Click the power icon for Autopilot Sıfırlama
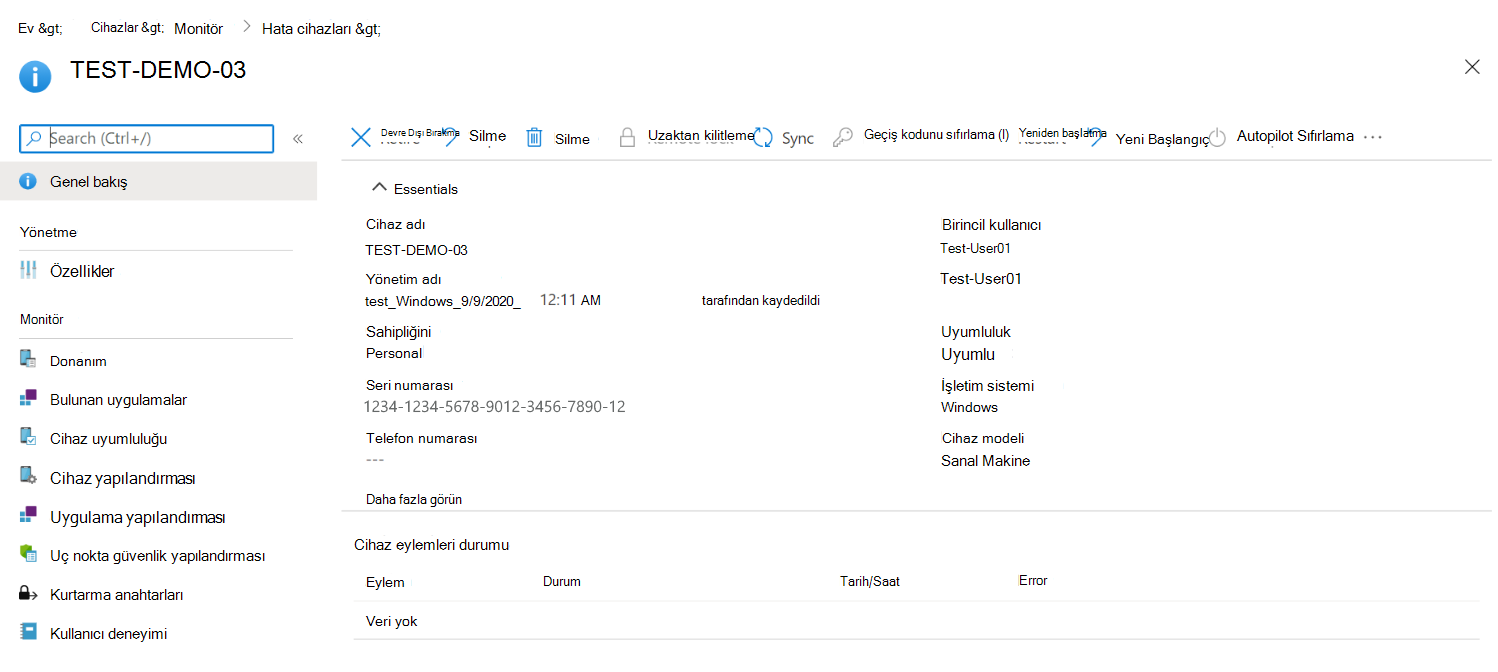 1217,138
